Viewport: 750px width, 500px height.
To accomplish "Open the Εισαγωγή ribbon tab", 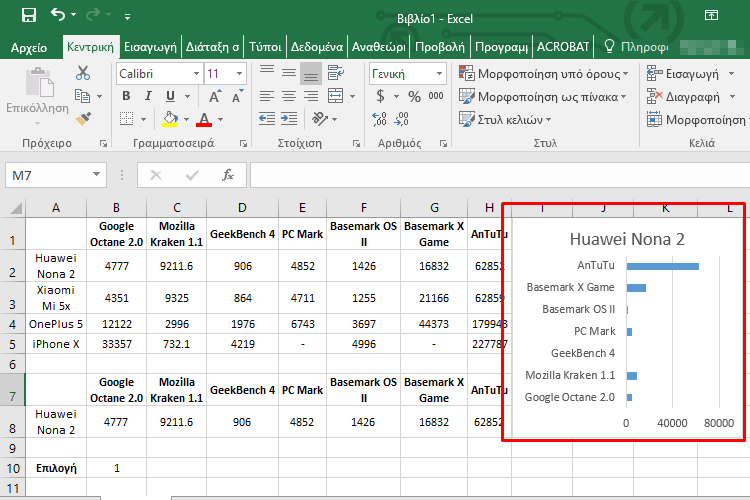I will pyautogui.click(x=152, y=46).
